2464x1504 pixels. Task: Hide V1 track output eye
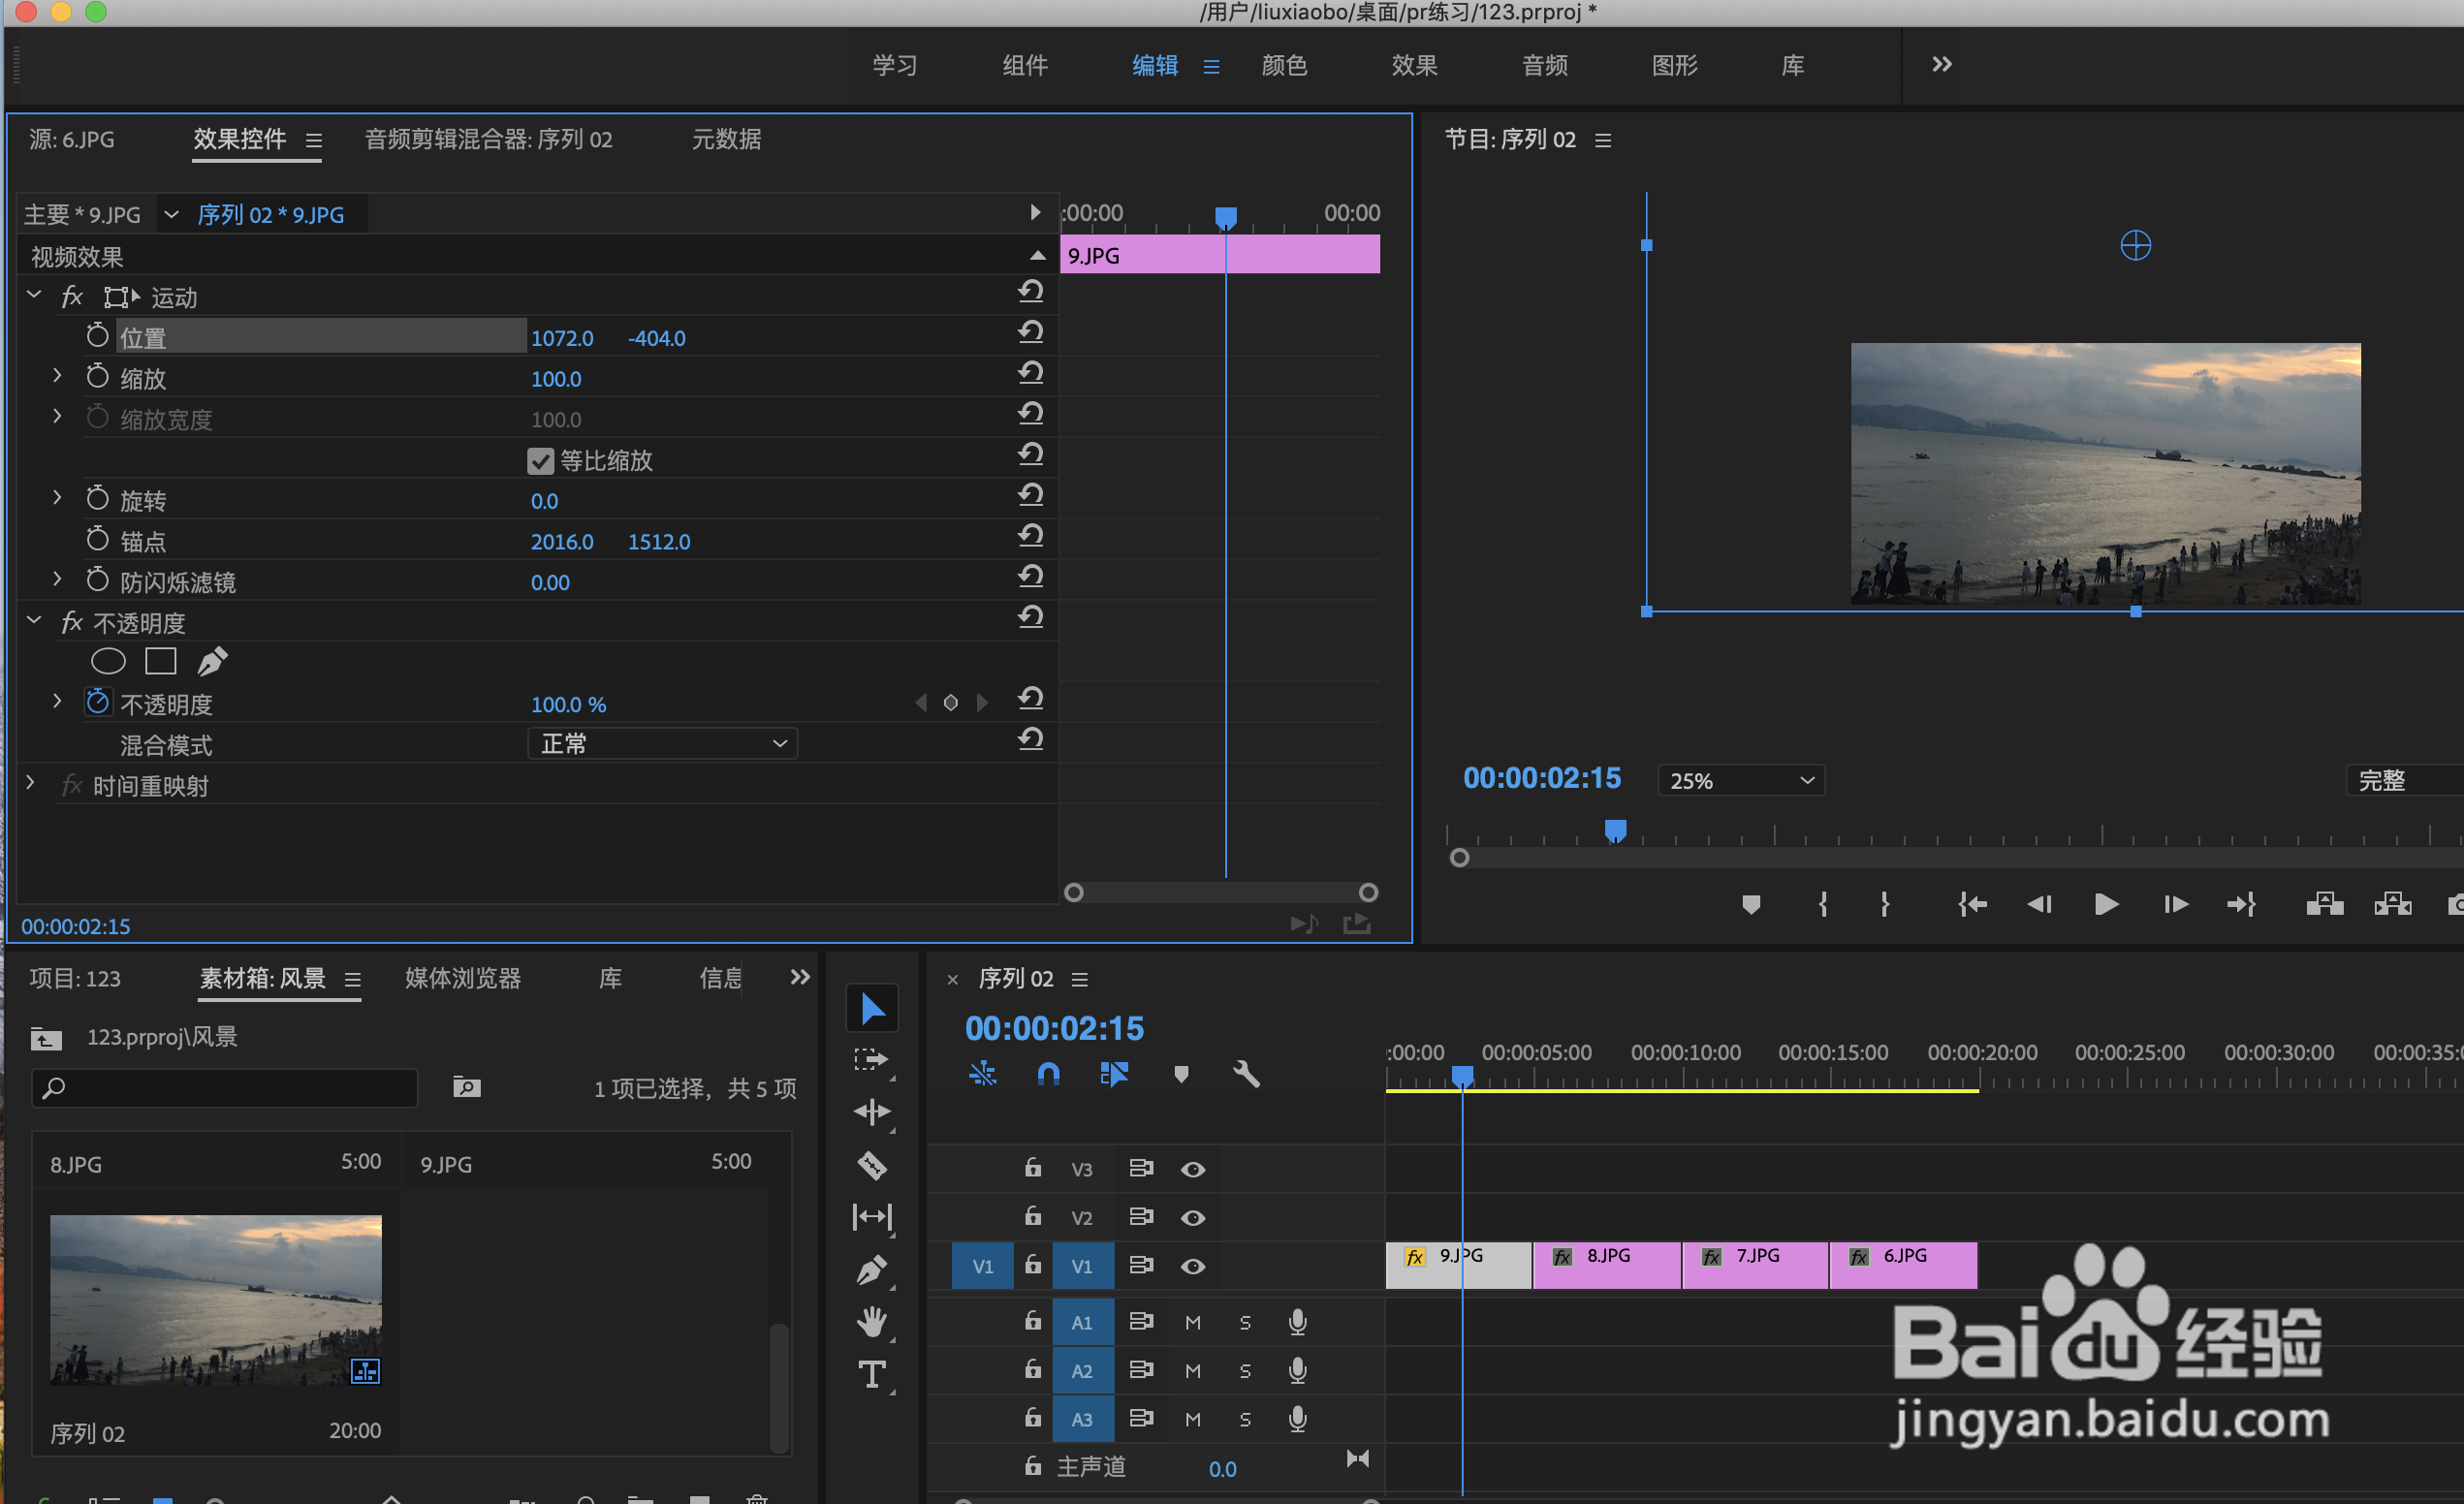click(1192, 1266)
